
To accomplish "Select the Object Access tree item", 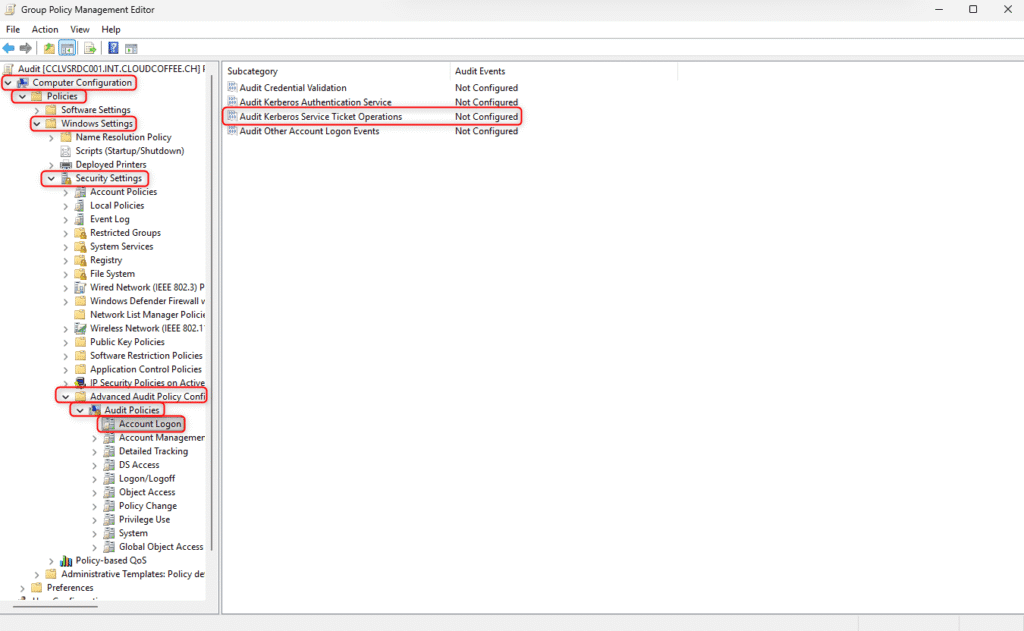I will (x=147, y=492).
